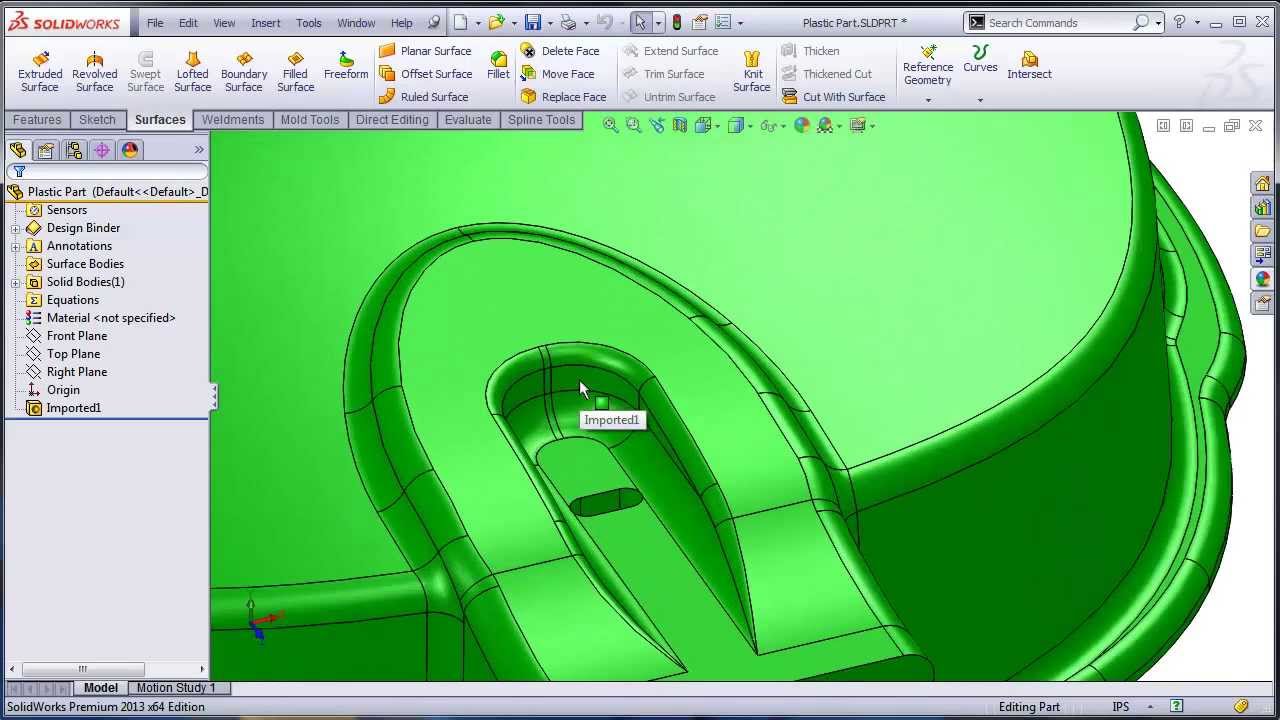1280x720 pixels.
Task: Launch the Intersect tool
Action: [1029, 66]
